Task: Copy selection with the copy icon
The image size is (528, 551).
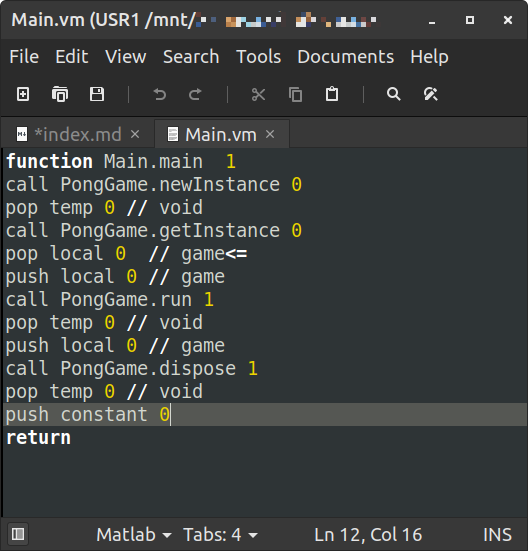Action: tap(295, 94)
